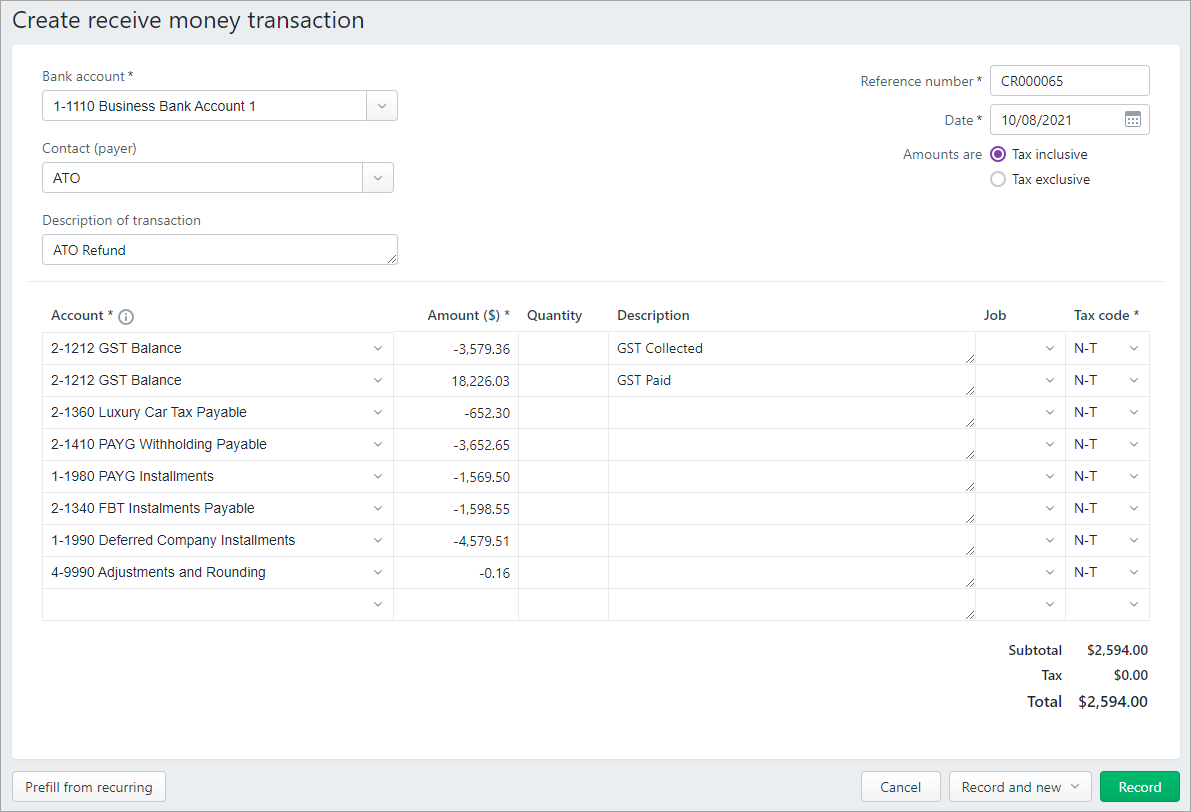The width and height of the screenshot is (1191, 812).
Task: Expand the Record and new options arrow
Action: pyautogui.click(x=1075, y=787)
